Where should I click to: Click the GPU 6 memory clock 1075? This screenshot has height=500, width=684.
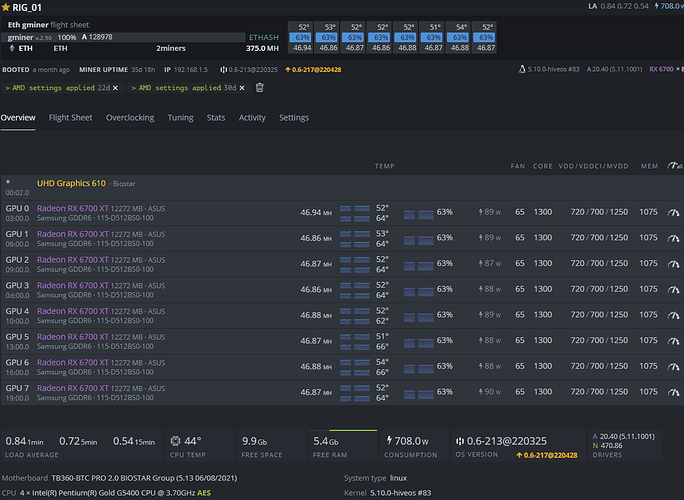648,366
